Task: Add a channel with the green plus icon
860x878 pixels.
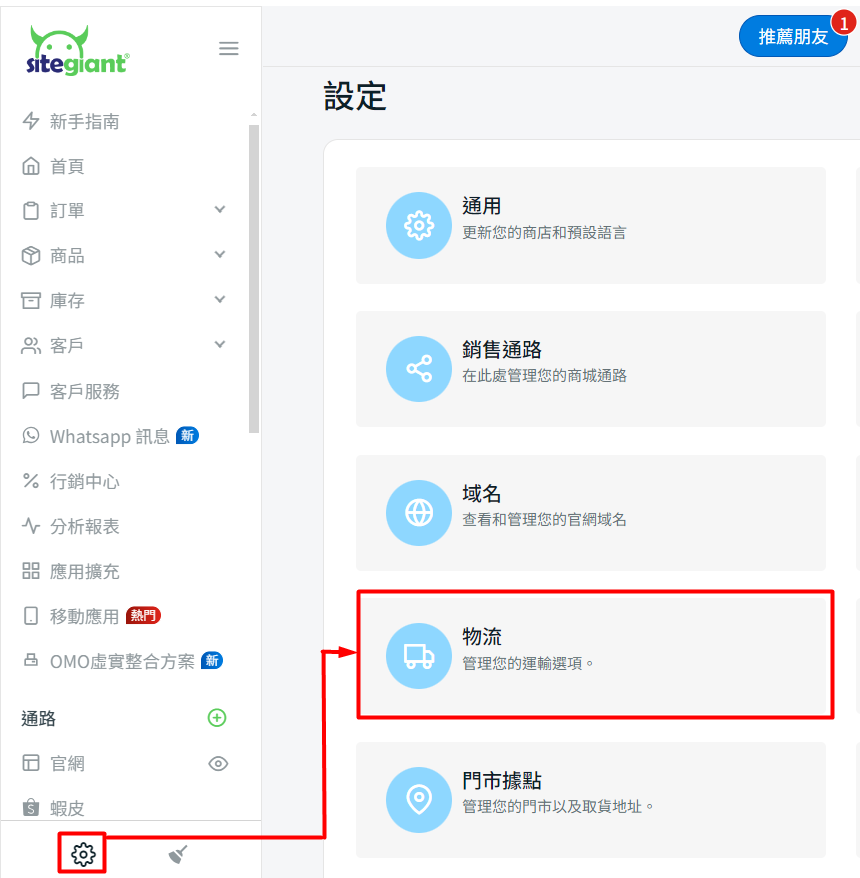Action: 217,718
